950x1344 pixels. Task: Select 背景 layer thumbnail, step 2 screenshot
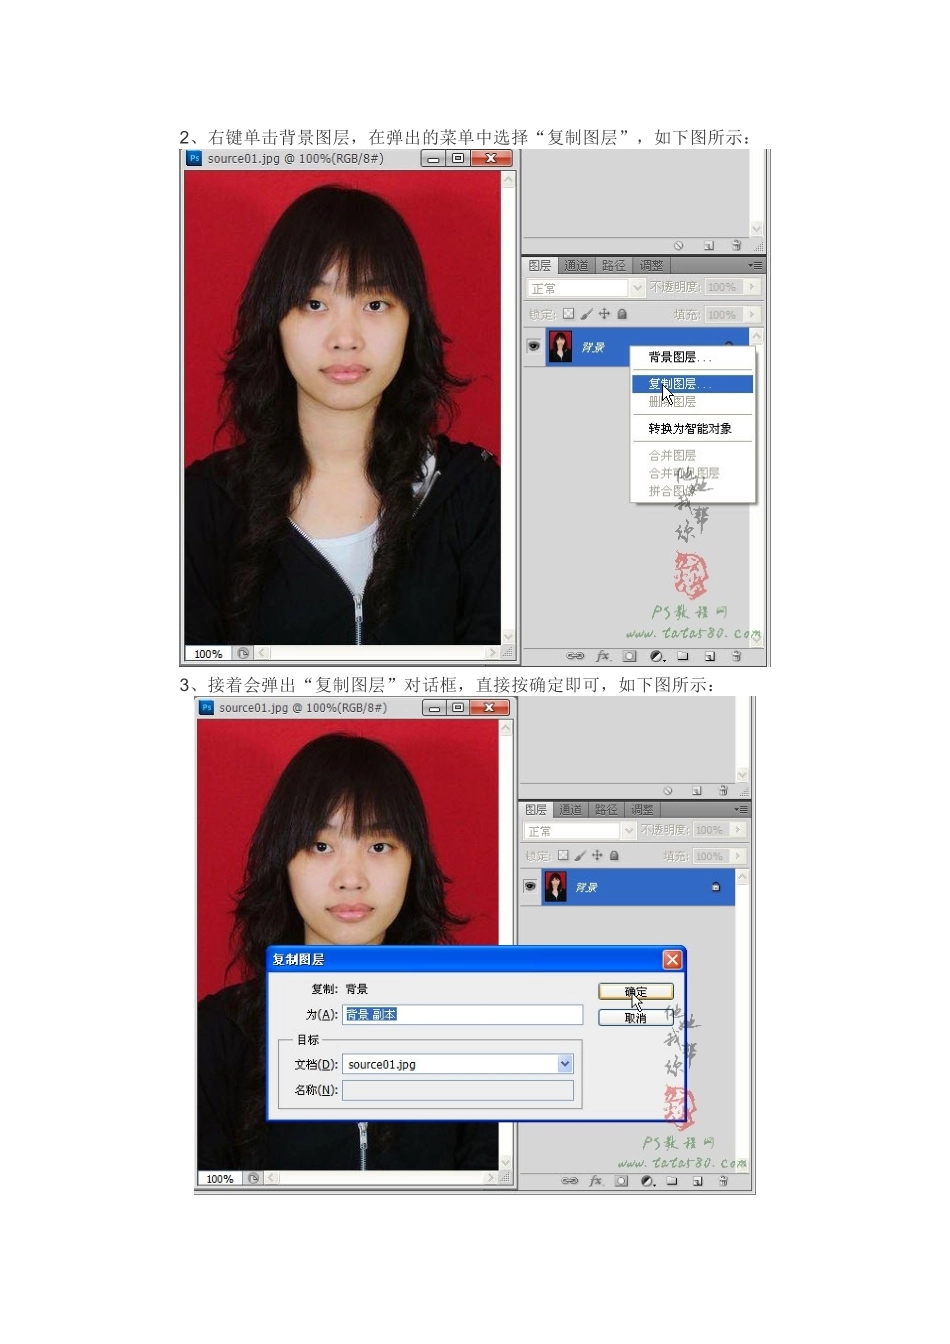[561, 347]
